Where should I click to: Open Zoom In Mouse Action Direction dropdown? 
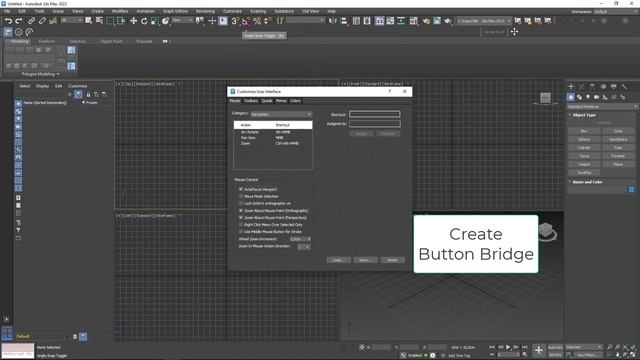point(304,247)
